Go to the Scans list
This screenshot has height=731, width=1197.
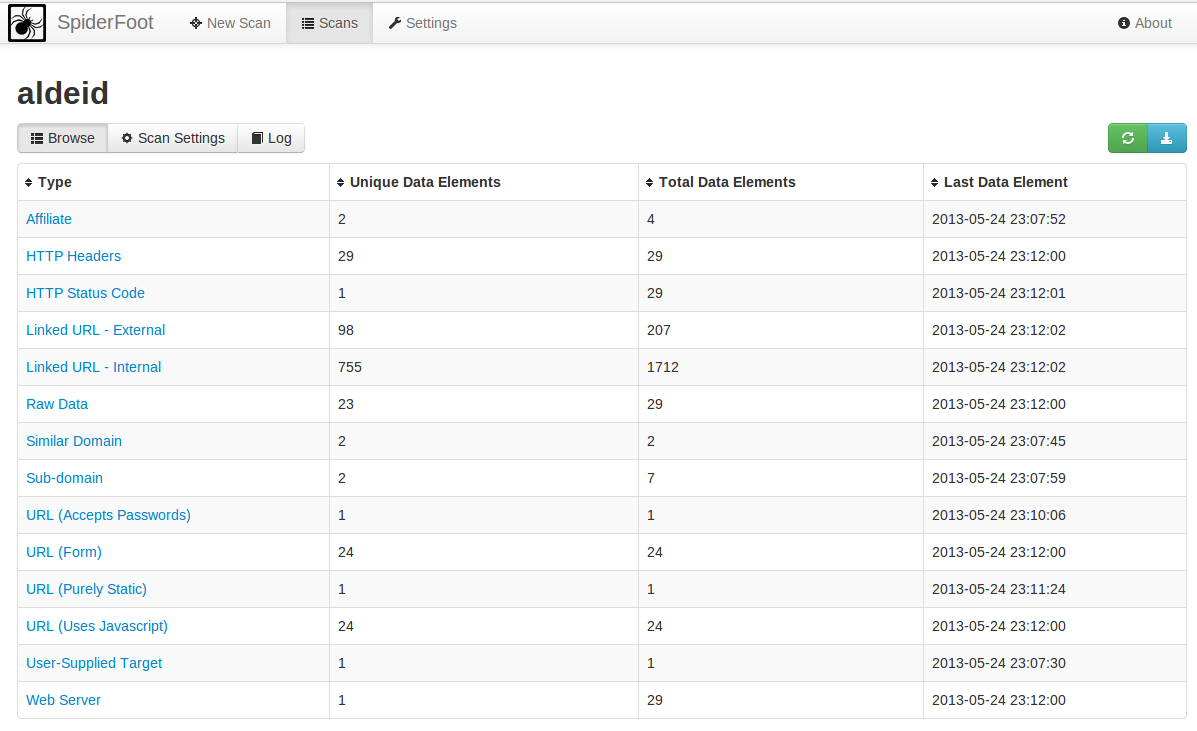[x=329, y=23]
